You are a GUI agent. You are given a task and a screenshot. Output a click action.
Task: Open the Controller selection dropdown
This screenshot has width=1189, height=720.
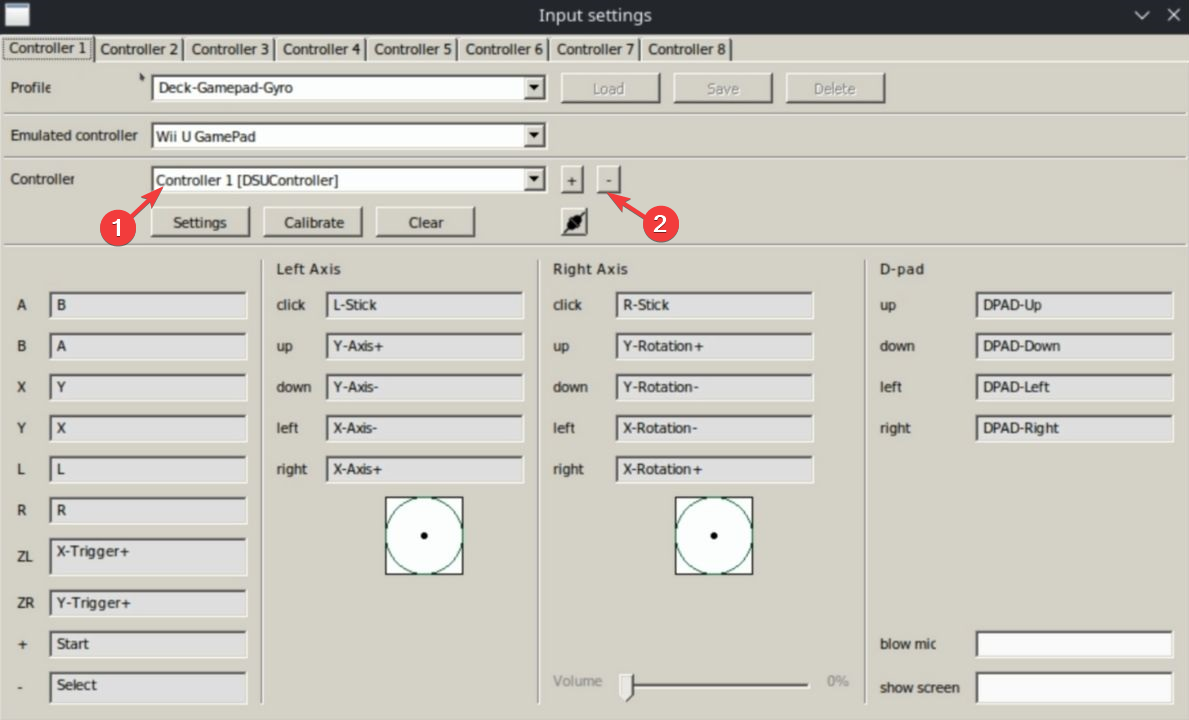(x=535, y=180)
